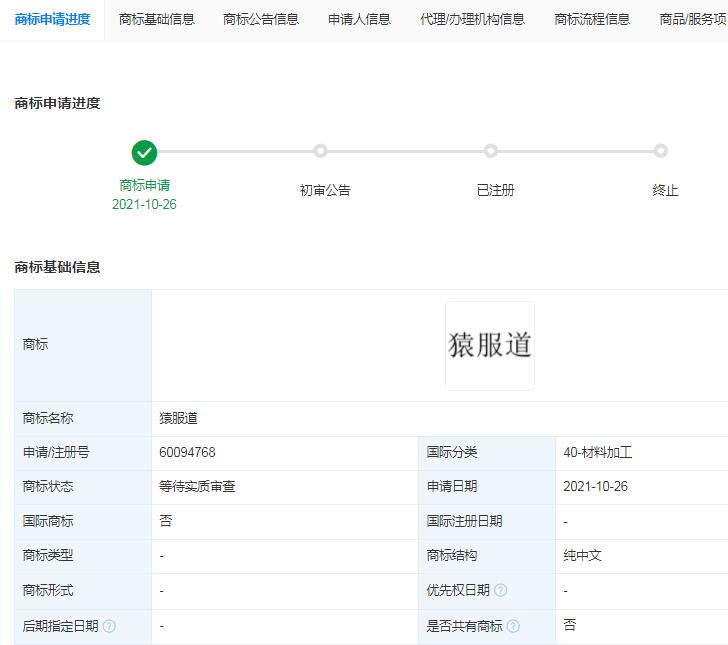Screen dimensions: 728x645
Task: Open the 商品/服务项 tab
Action: 693,19
